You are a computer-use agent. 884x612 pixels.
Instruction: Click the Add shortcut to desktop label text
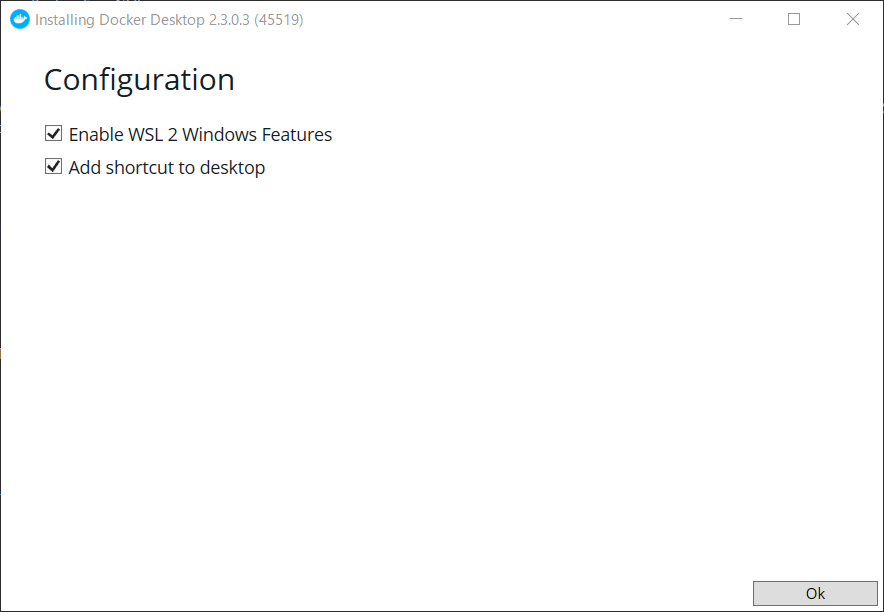point(167,168)
